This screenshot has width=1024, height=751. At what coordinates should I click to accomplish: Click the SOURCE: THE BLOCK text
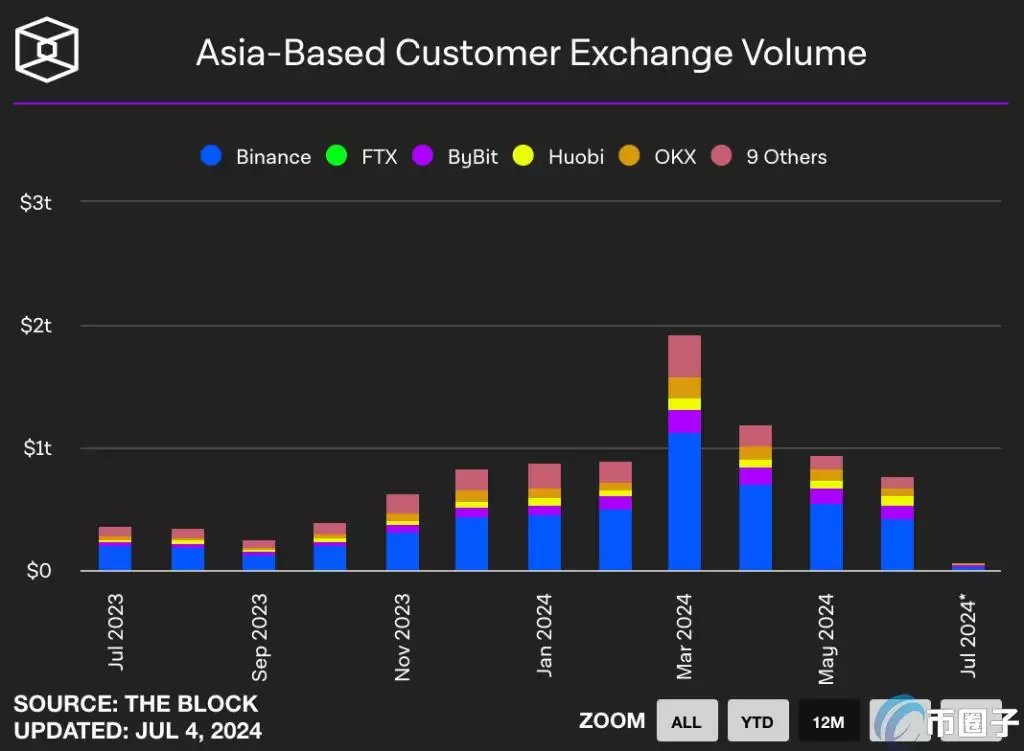click(136, 703)
